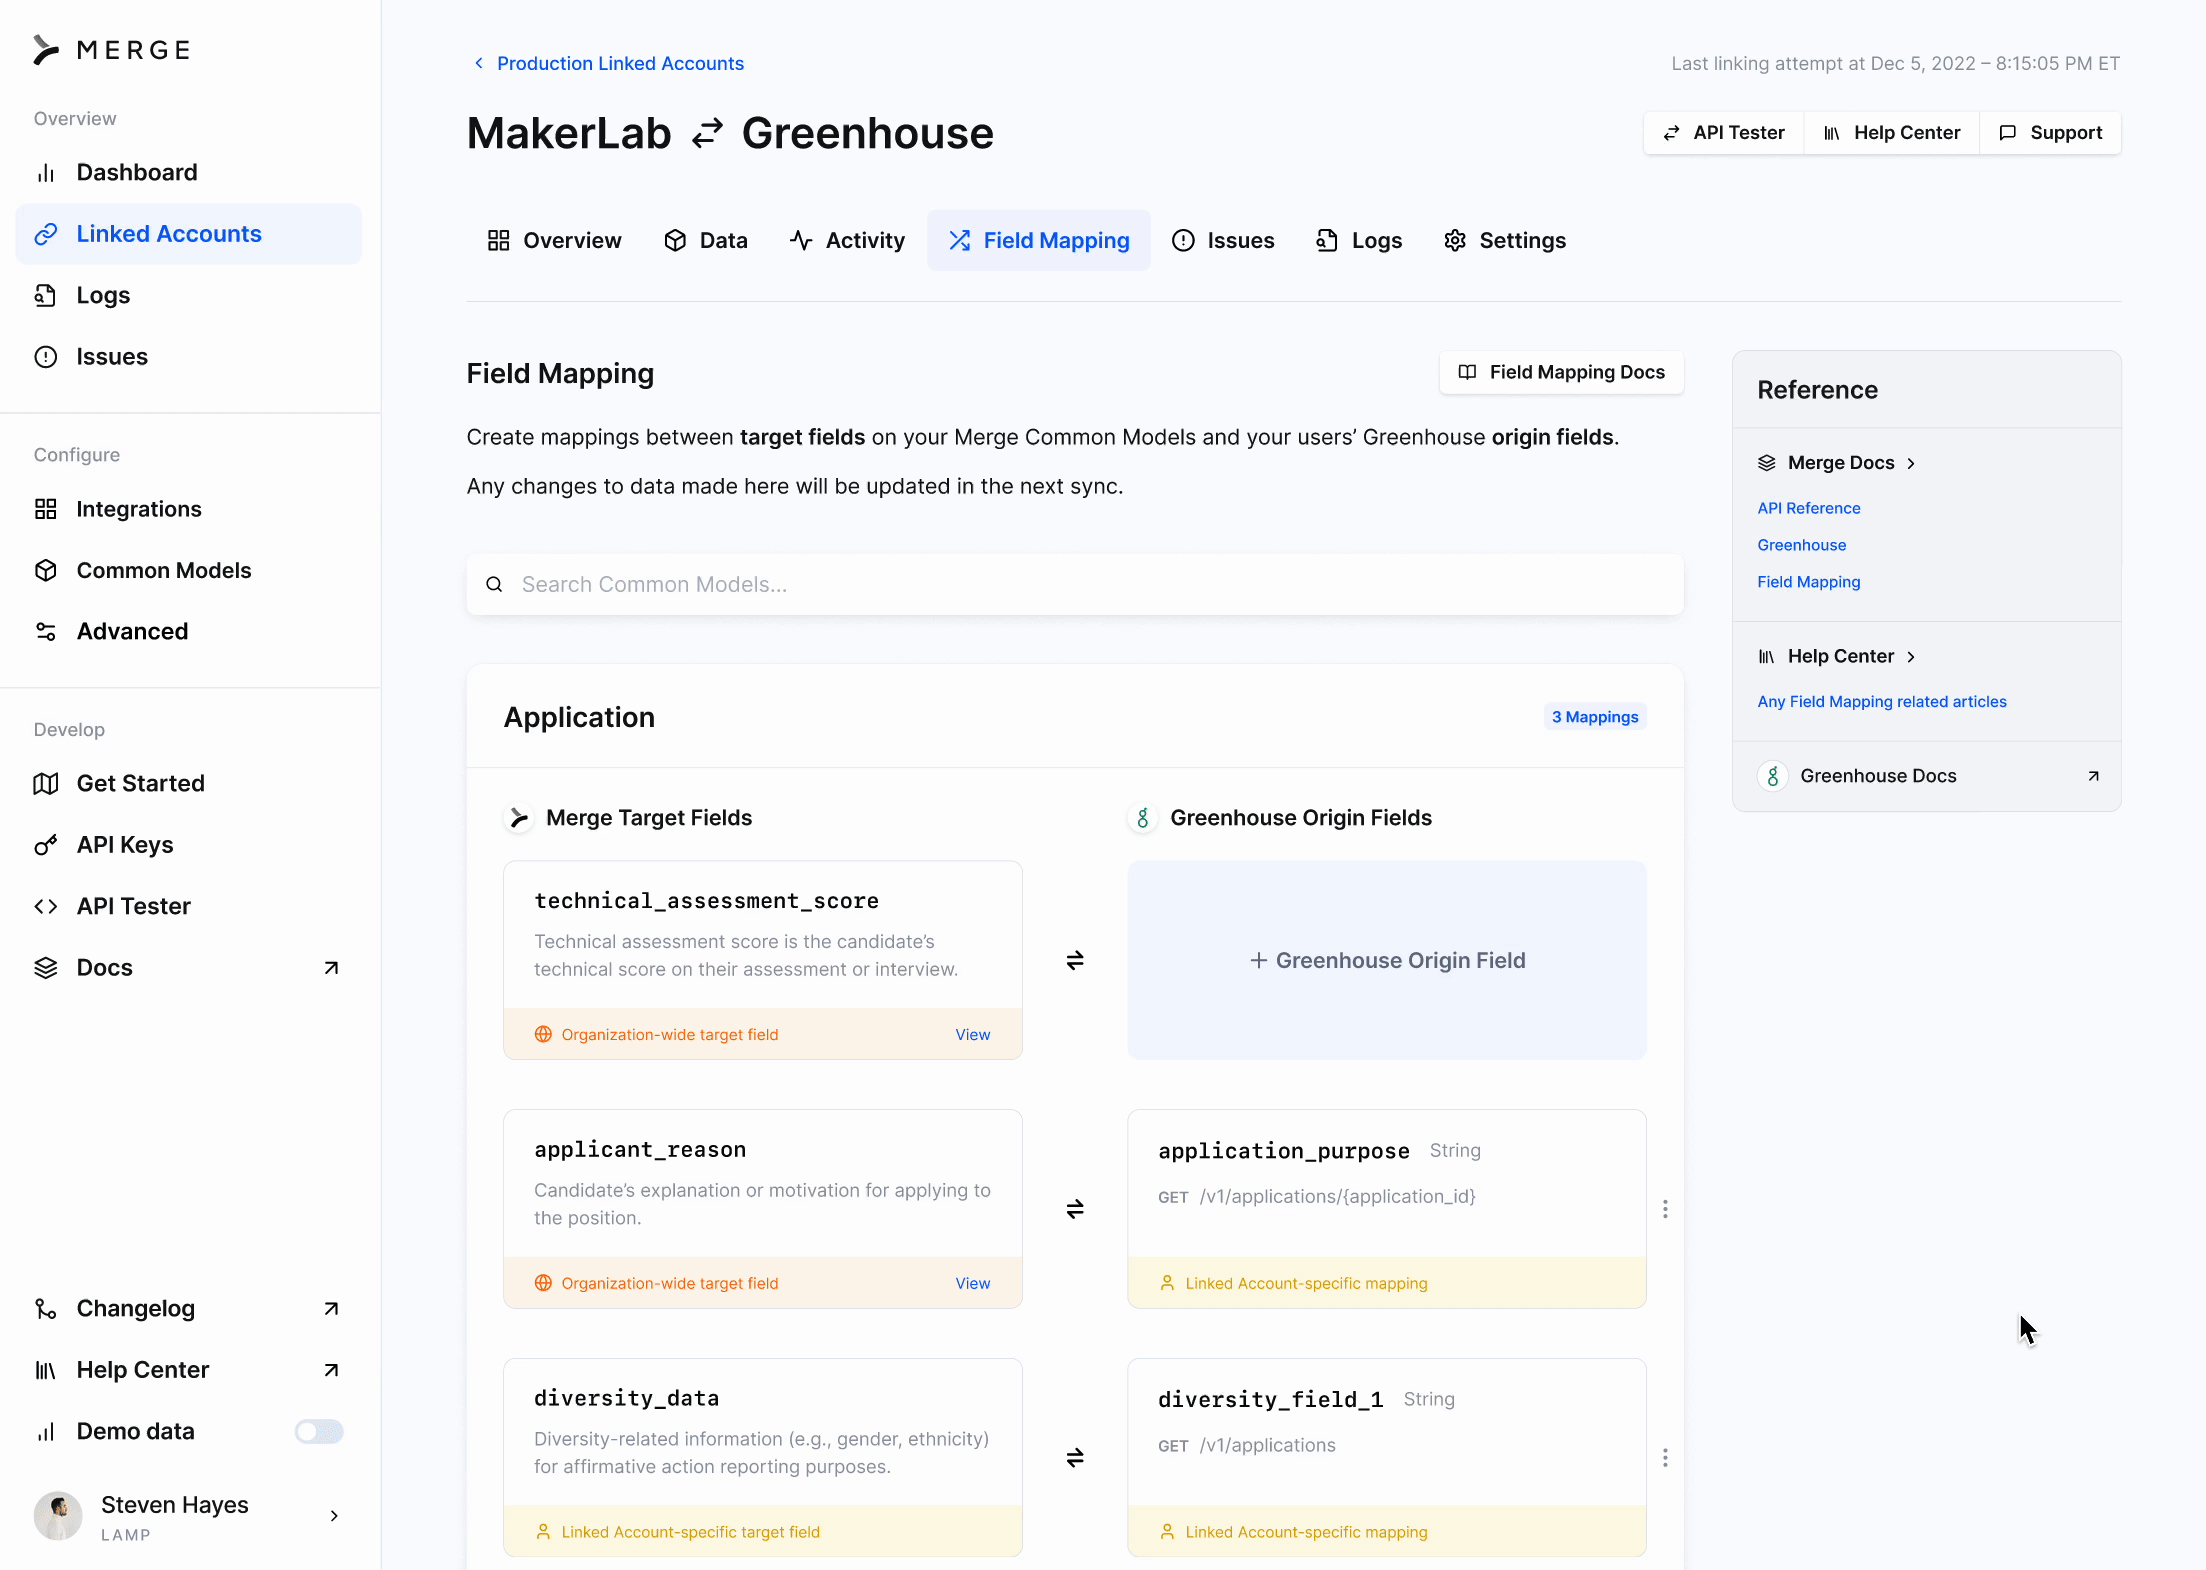View applicant_reason target field

coord(973,1283)
